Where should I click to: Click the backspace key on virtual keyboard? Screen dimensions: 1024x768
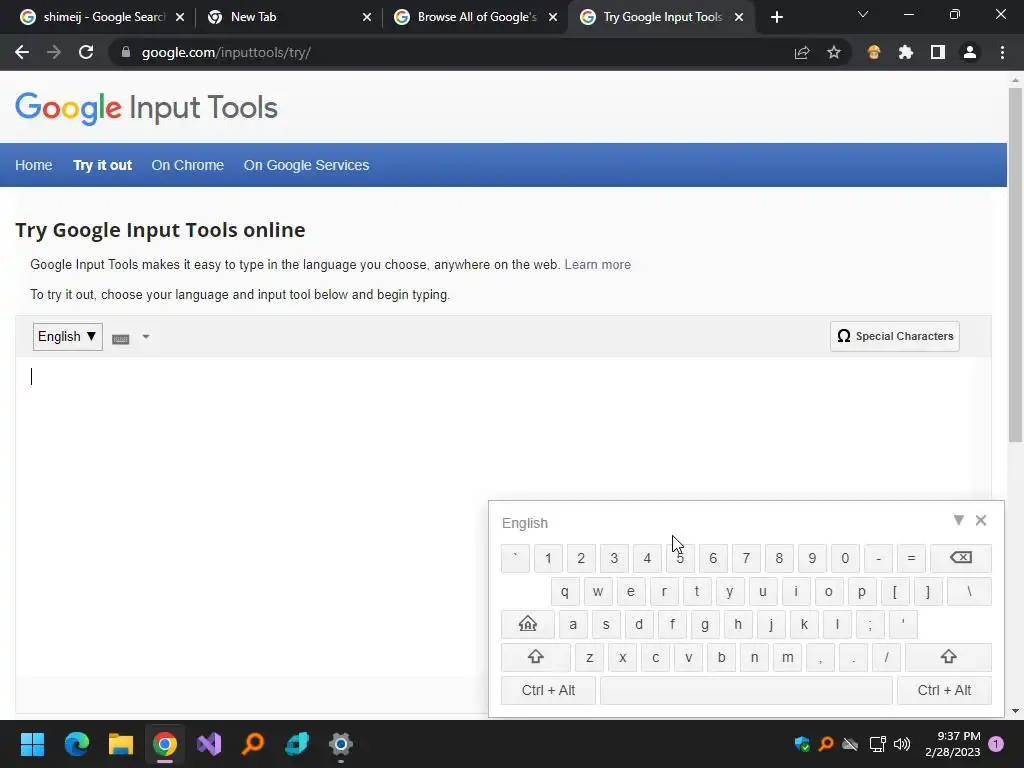pyautogui.click(x=961, y=558)
